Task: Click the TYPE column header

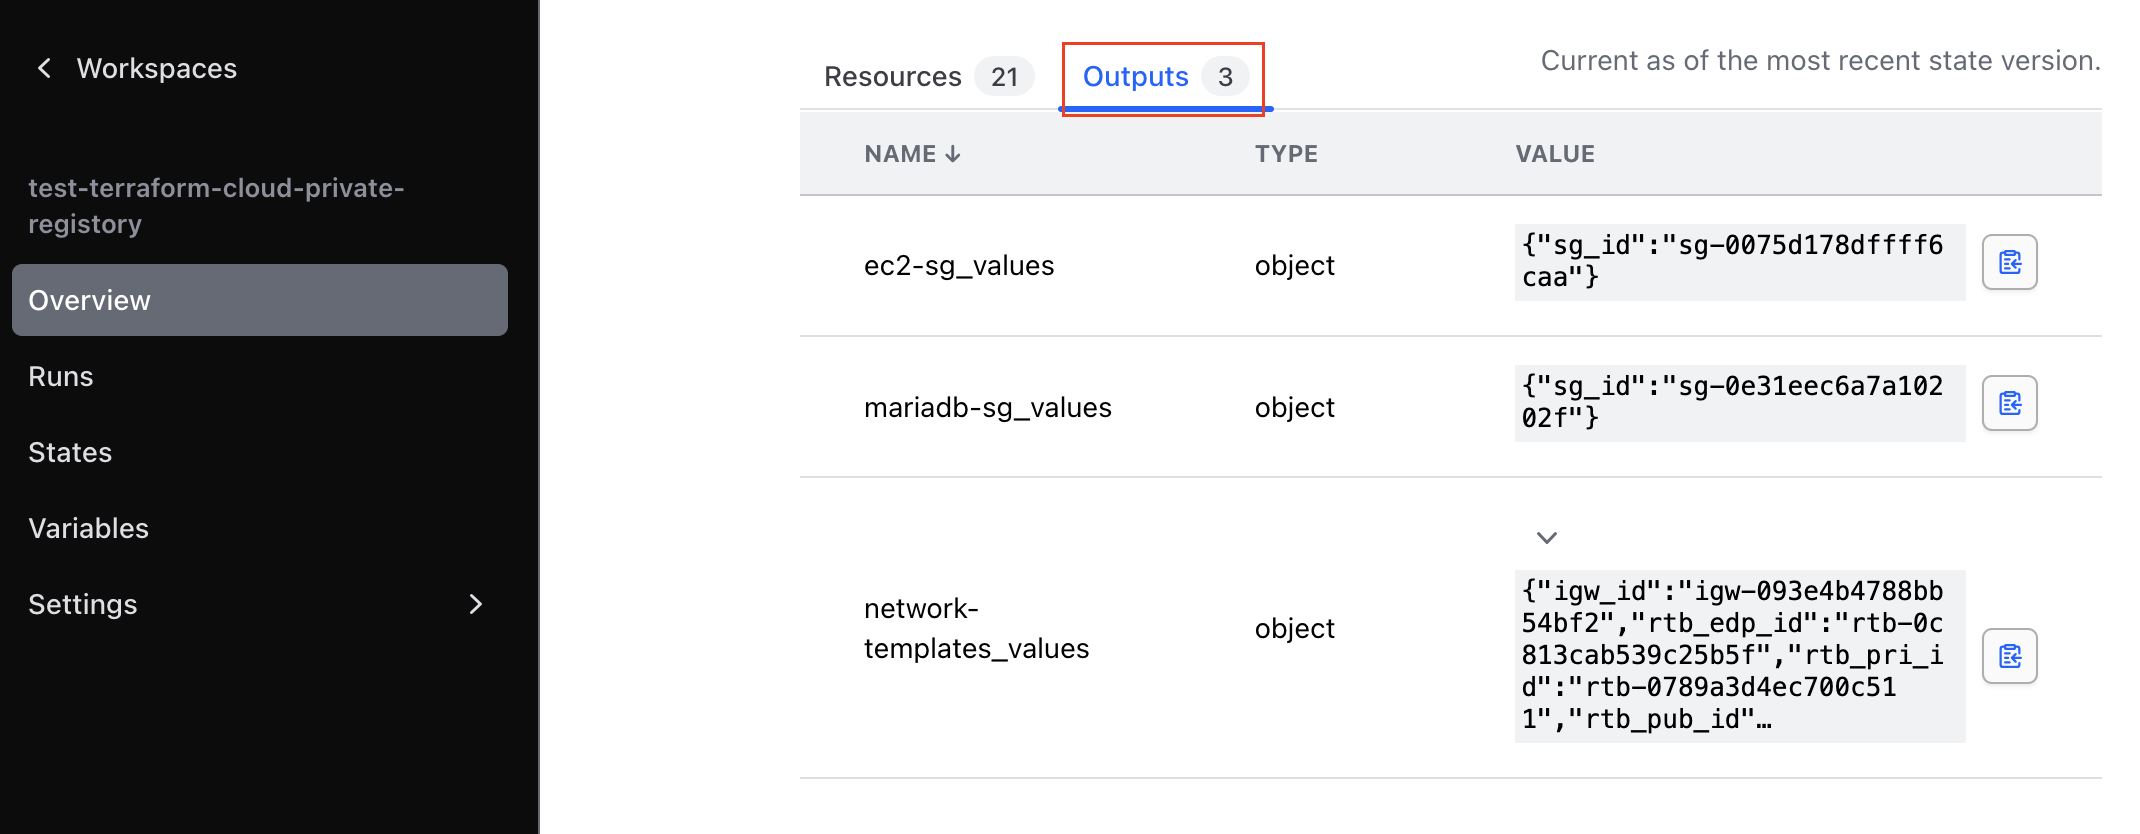Action: coord(1286,154)
